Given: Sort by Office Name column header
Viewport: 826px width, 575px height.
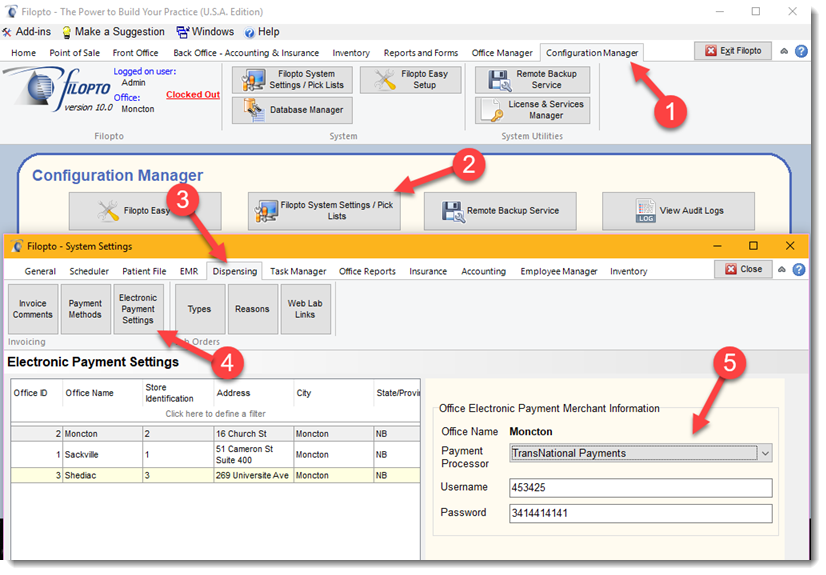Looking at the screenshot, I should tap(103, 393).
